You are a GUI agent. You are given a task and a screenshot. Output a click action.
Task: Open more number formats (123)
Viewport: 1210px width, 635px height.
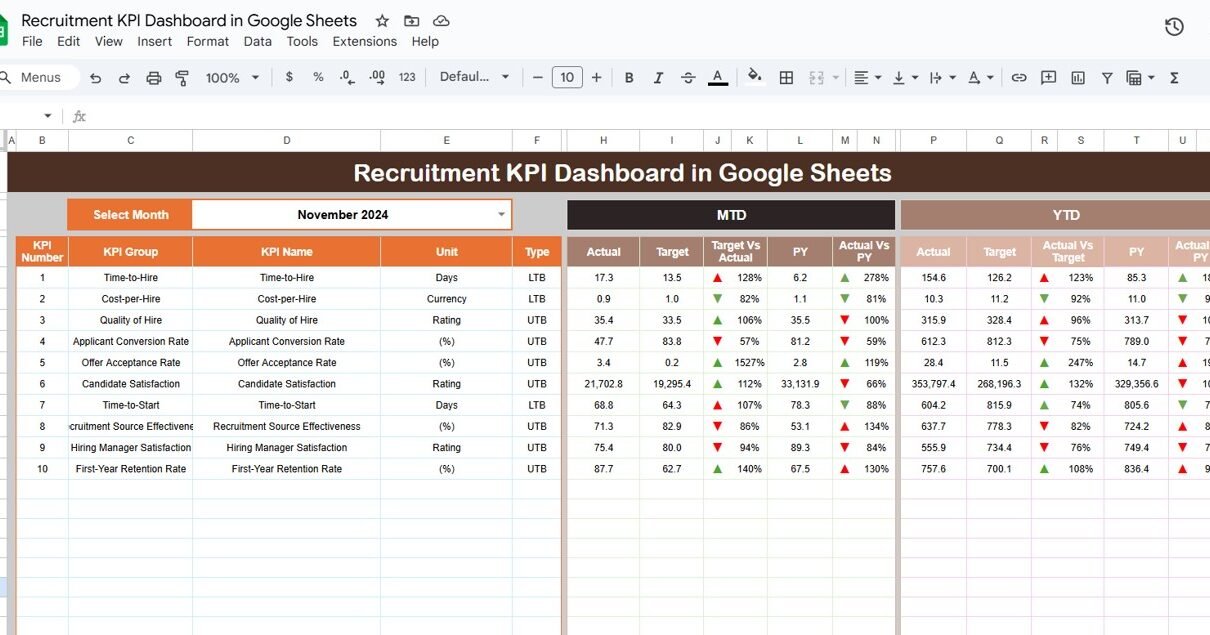(407, 77)
